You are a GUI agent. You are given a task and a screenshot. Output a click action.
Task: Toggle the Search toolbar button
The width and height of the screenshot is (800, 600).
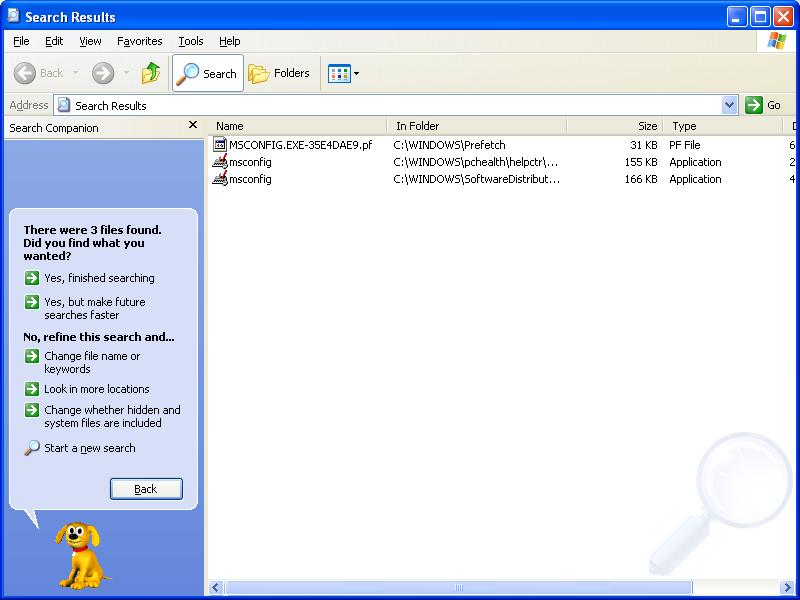tap(207, 73)
